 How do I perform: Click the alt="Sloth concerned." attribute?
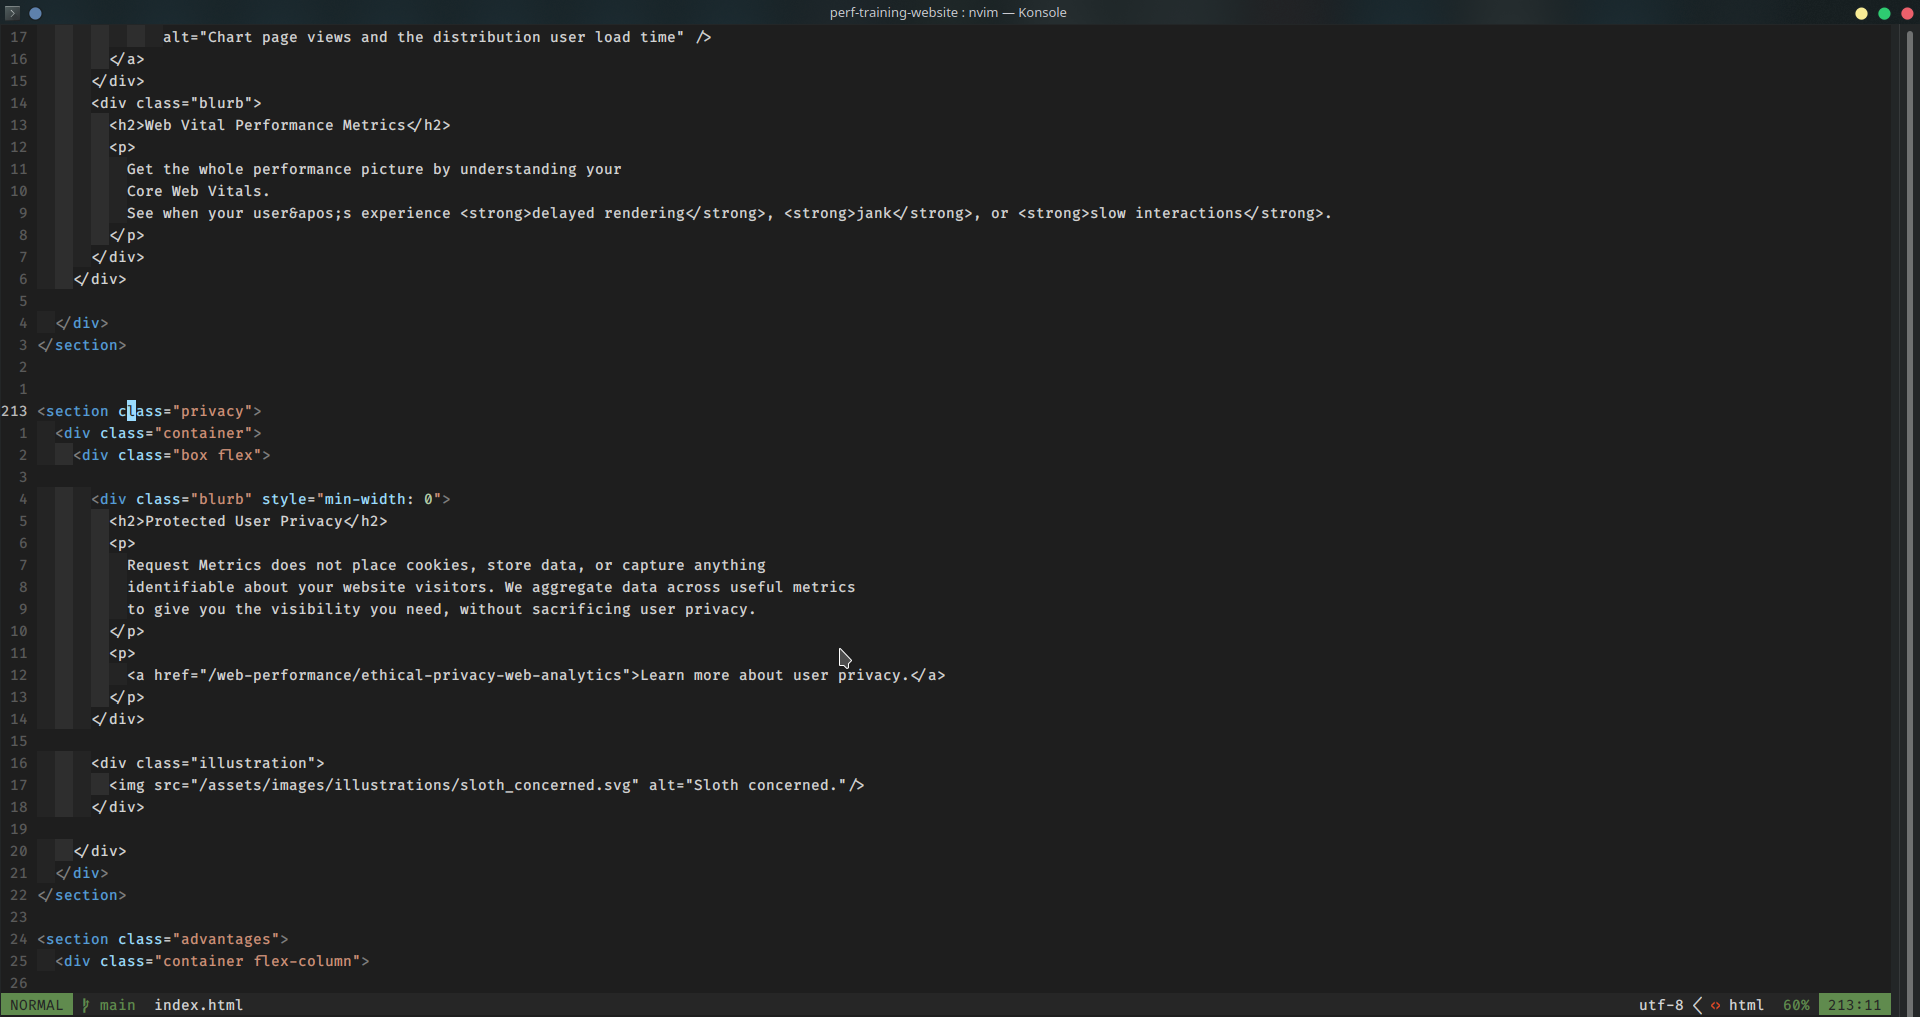coord(748,785)
